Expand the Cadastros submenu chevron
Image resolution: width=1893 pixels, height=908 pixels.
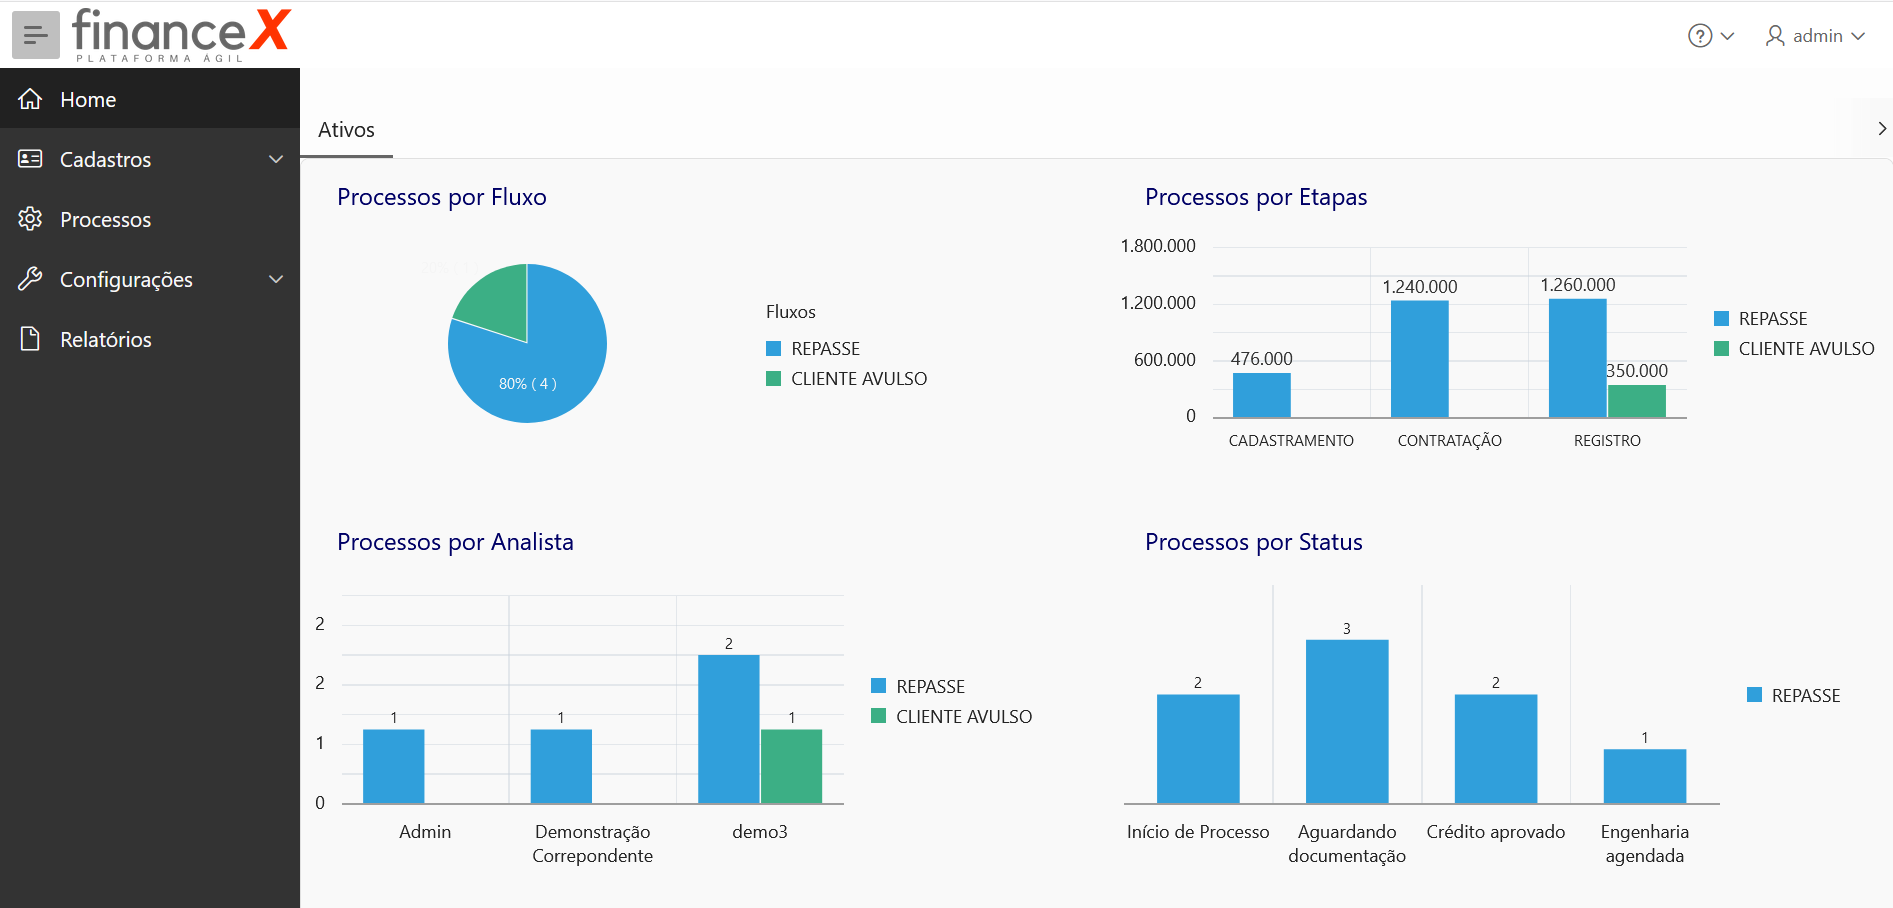276,159
